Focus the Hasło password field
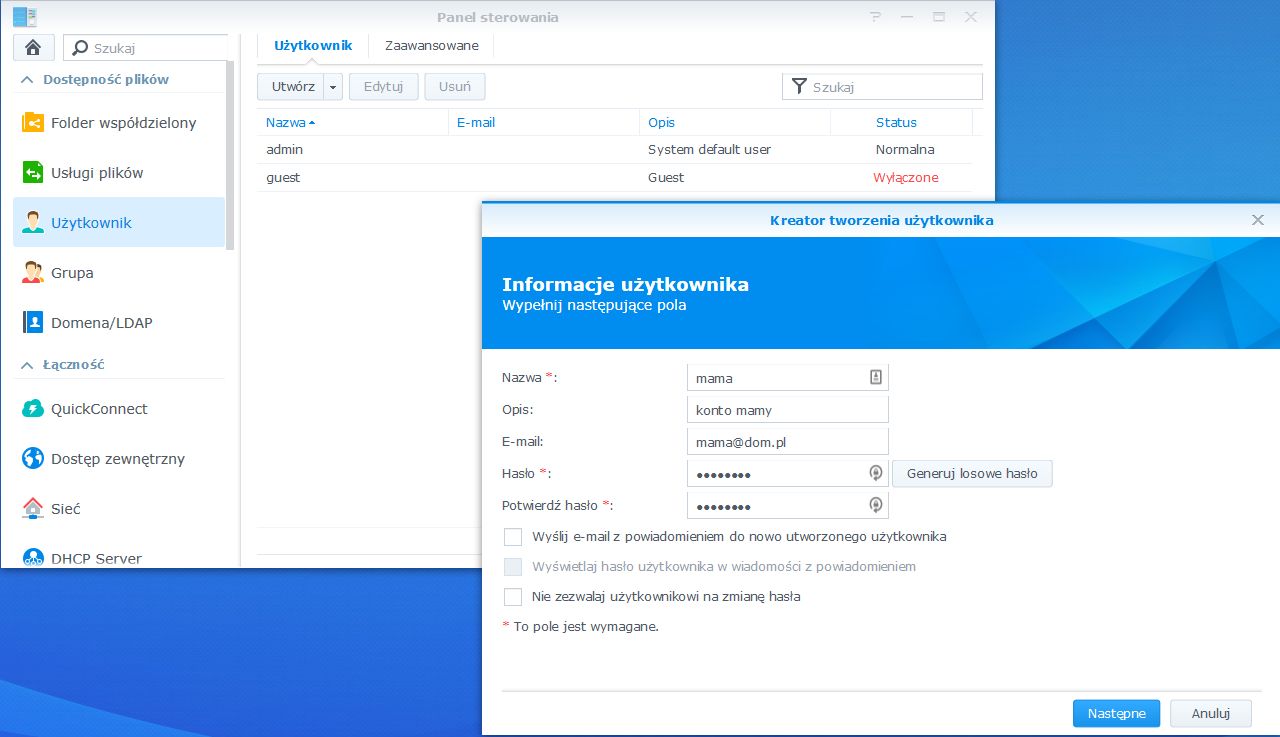This screenshot has height=737, width=1280. (x=788, y=474)
